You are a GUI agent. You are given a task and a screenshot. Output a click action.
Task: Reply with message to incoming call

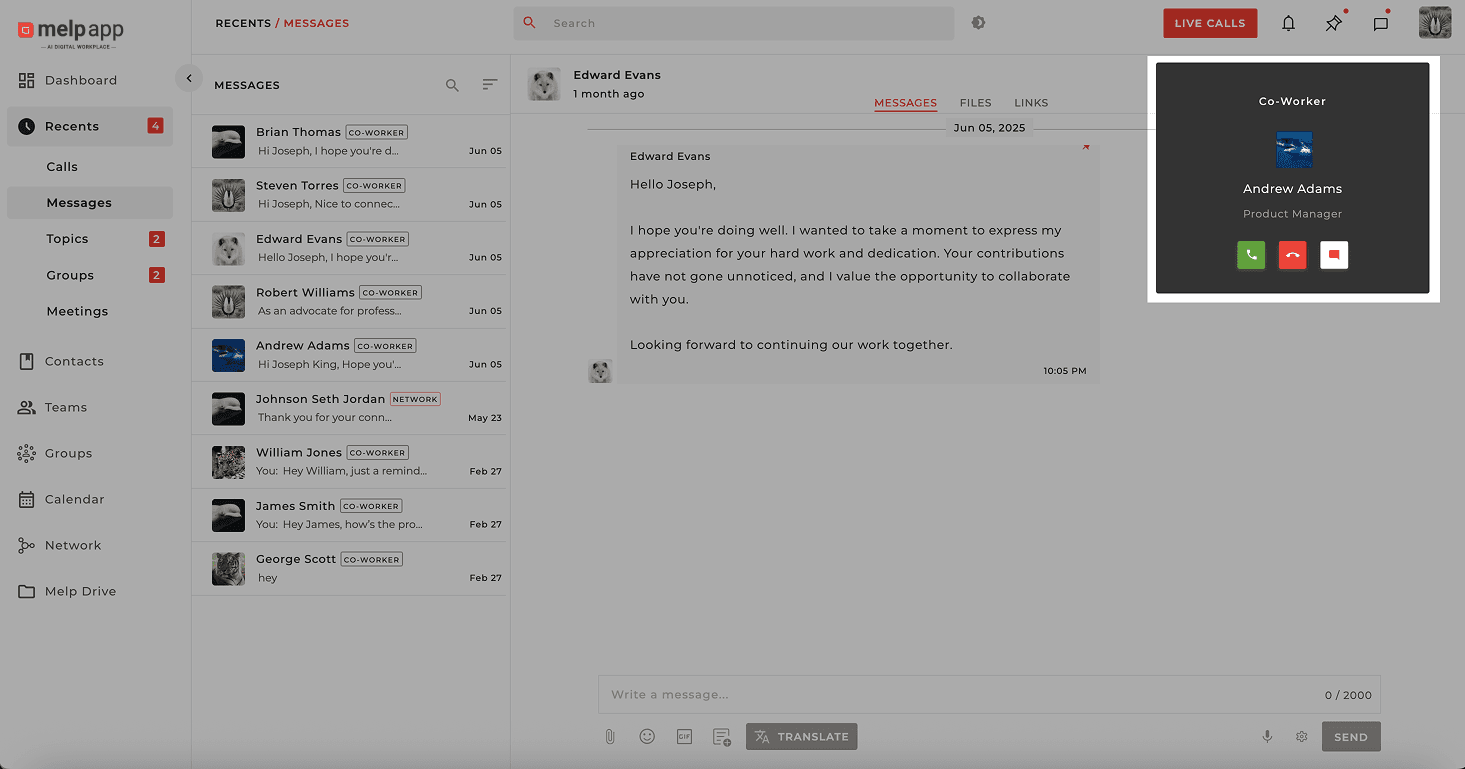[x=1334, y=255]
